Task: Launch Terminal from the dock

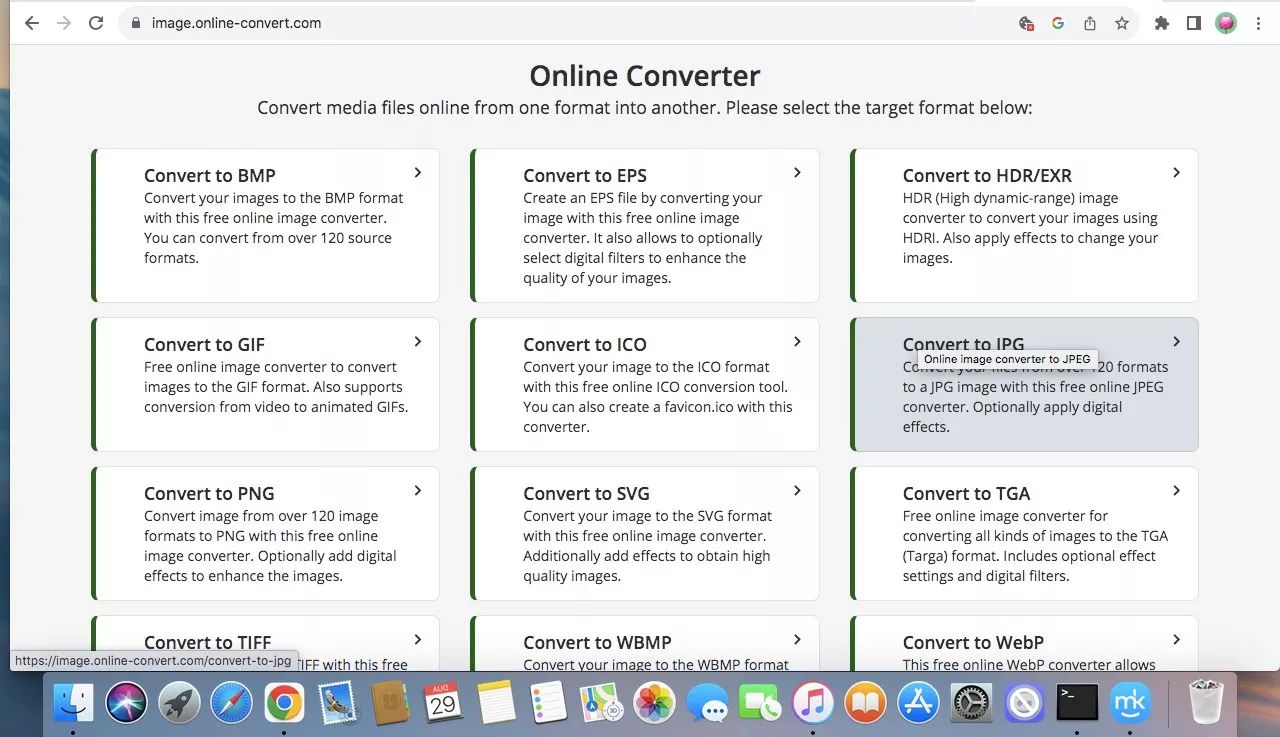Action: [x=1077, y=702]
